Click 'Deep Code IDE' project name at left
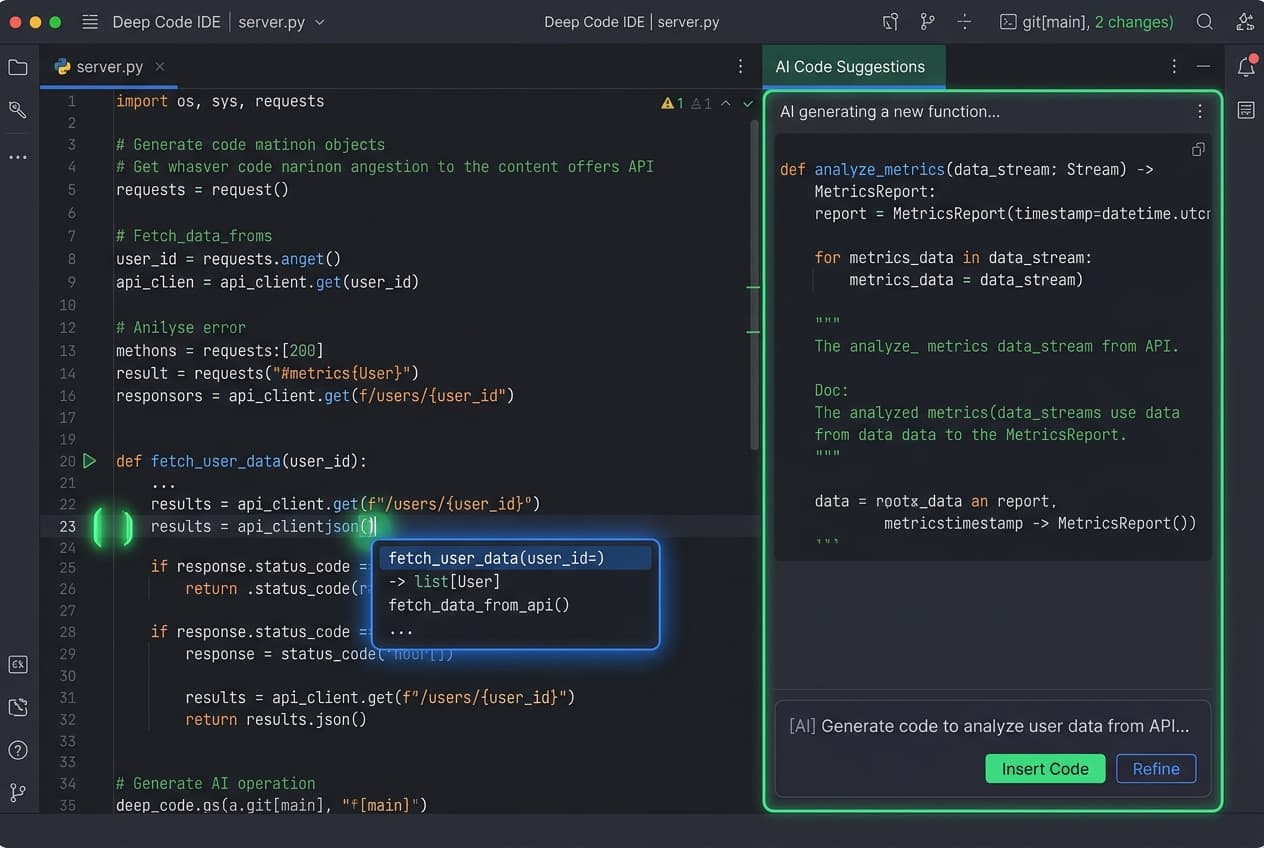Viewport: 1264px width, 848px height. click(x=165, y=22)
